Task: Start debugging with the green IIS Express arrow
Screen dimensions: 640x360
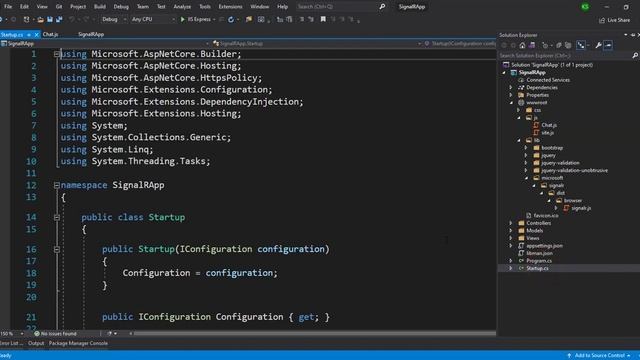Action: 182,19
